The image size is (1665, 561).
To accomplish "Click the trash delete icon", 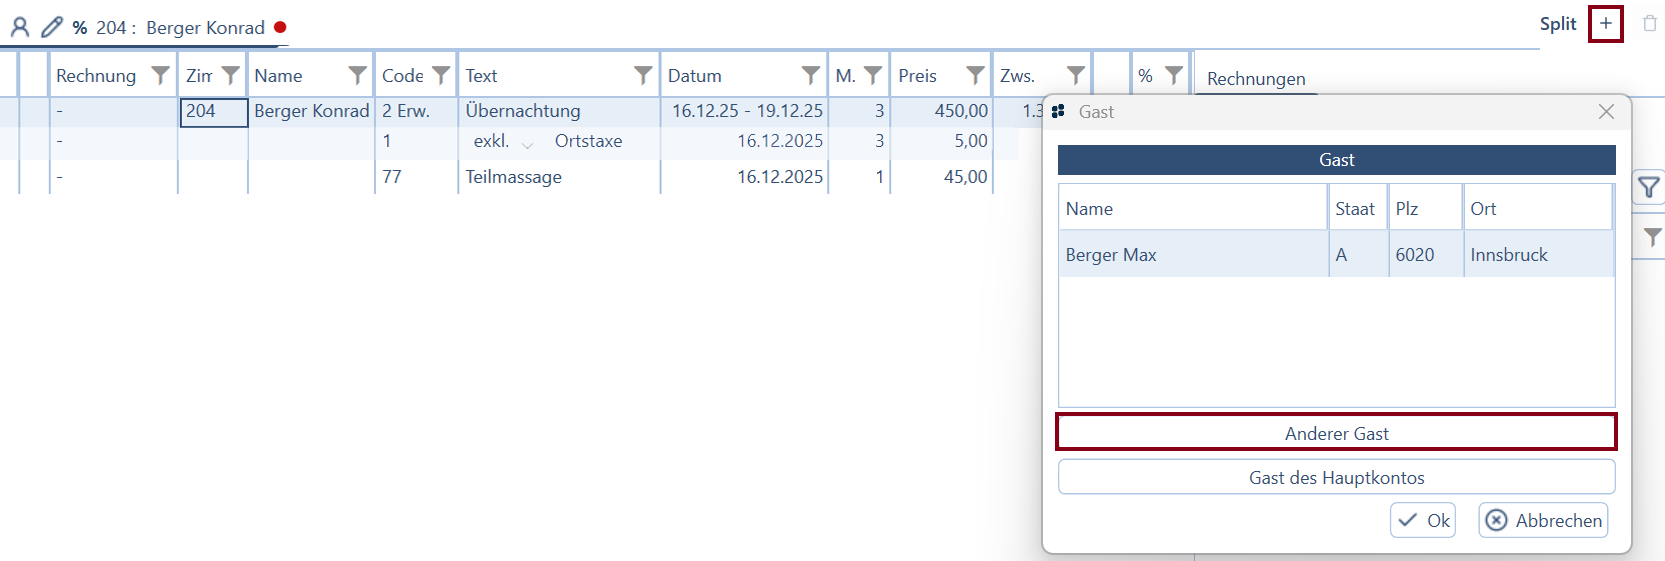I will pyautogui.click(x=1649, y=24).
